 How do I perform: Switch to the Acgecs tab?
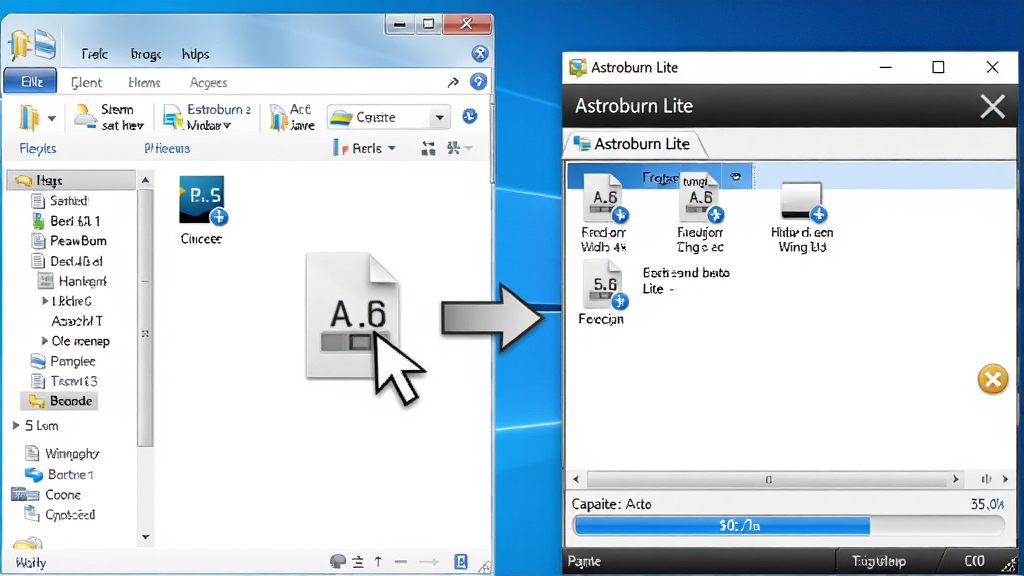tap(208, 82)
